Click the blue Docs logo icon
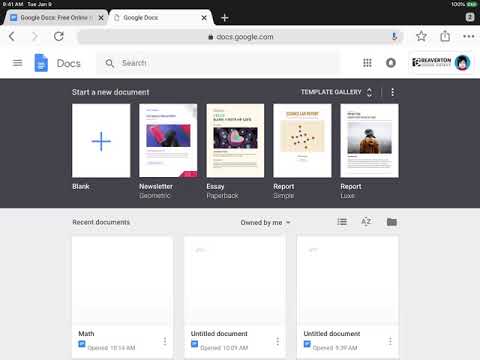 coord(41,63)
